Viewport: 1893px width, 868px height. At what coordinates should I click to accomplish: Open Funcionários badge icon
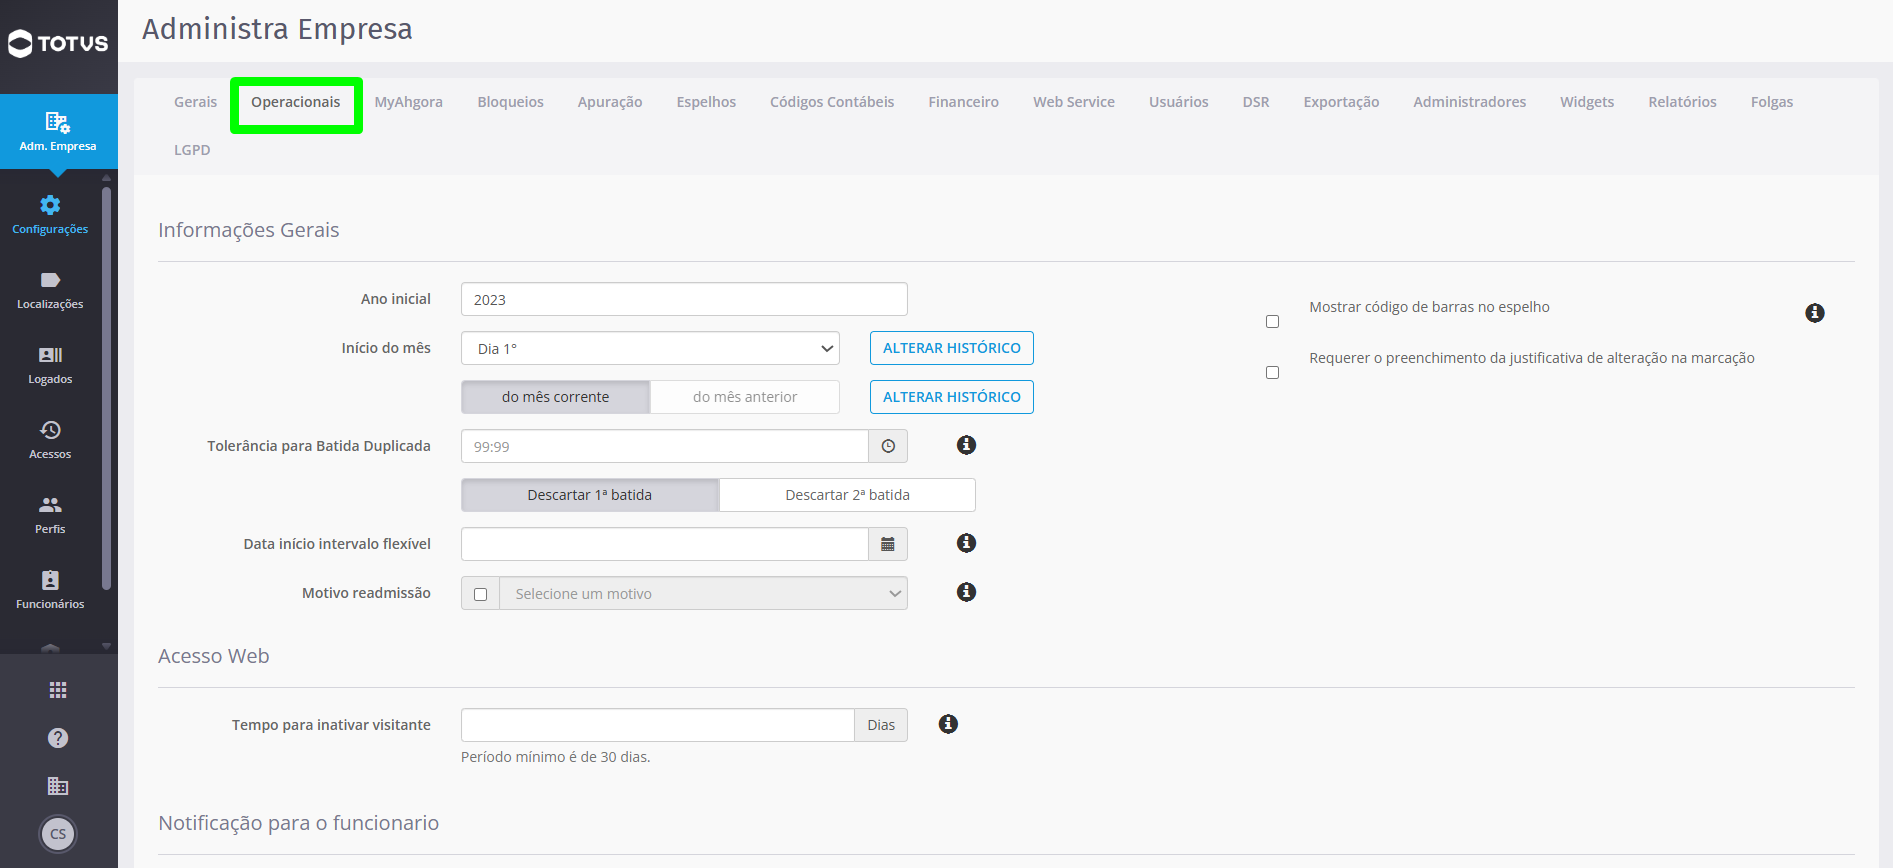[x=50, y=580]
